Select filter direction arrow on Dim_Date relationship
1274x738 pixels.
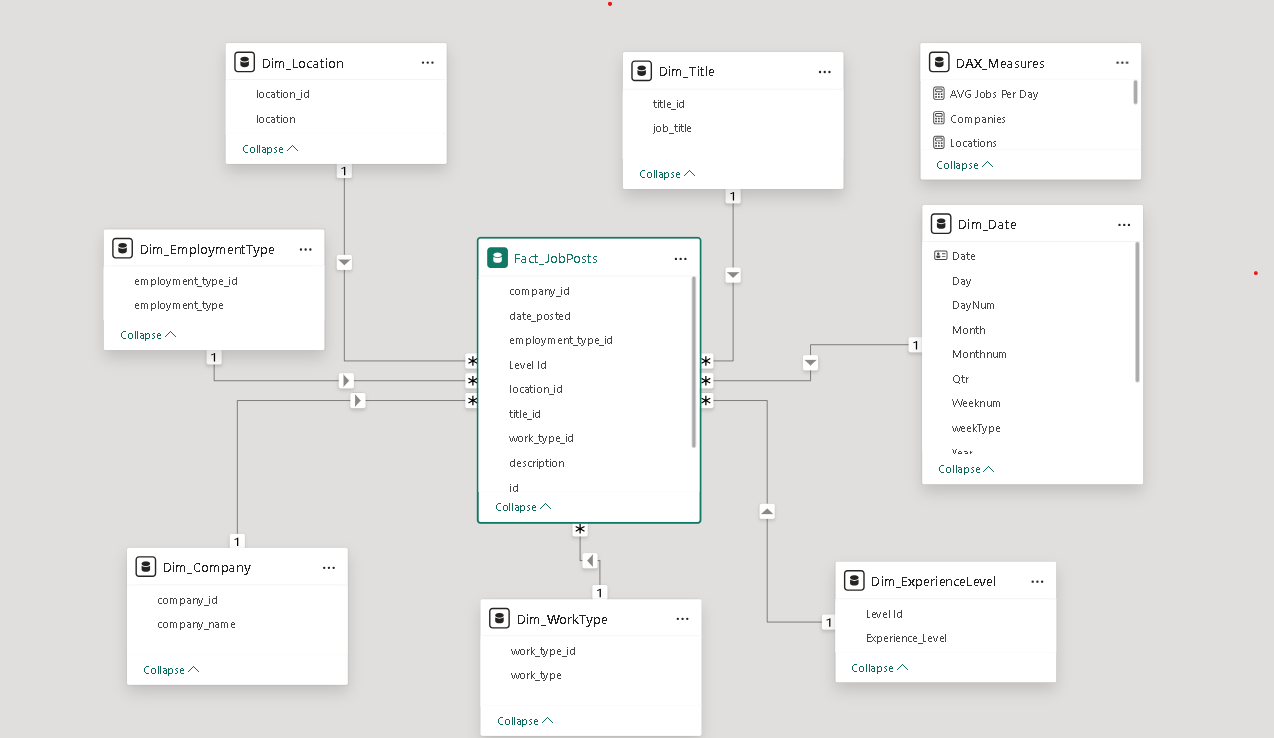click(810, 362)
